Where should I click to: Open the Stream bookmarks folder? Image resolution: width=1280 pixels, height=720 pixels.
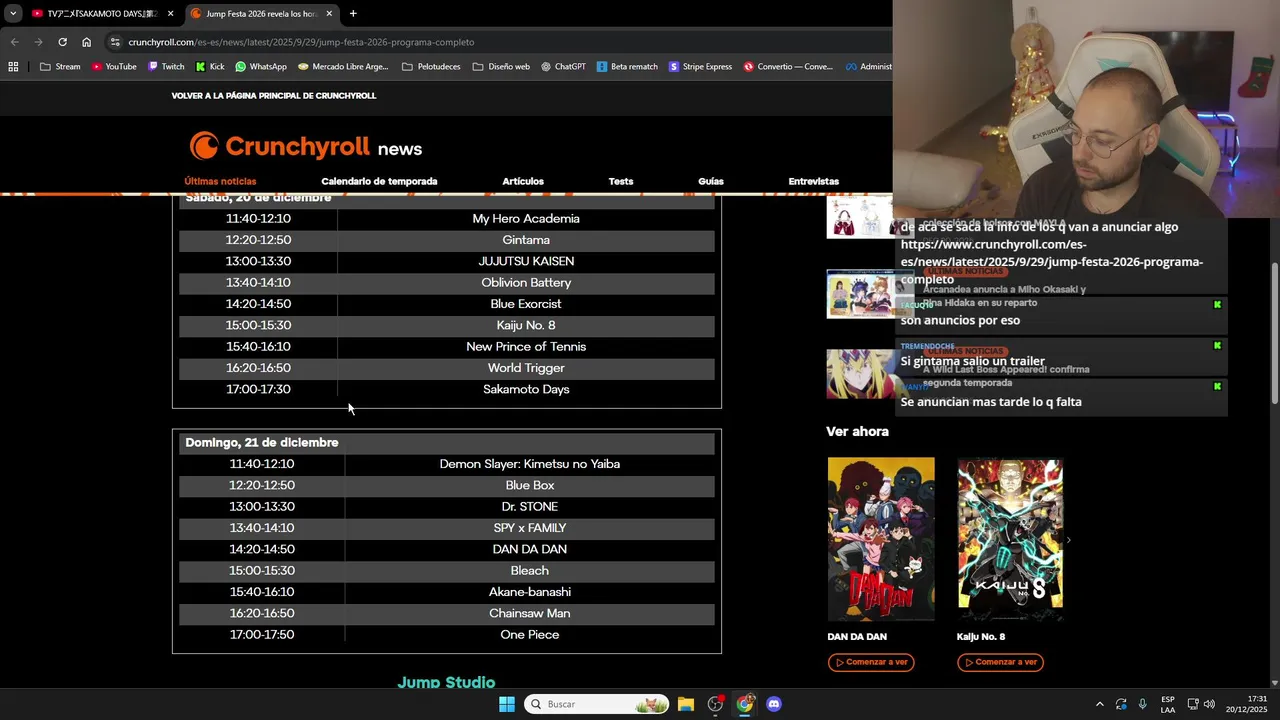[60, 67]
